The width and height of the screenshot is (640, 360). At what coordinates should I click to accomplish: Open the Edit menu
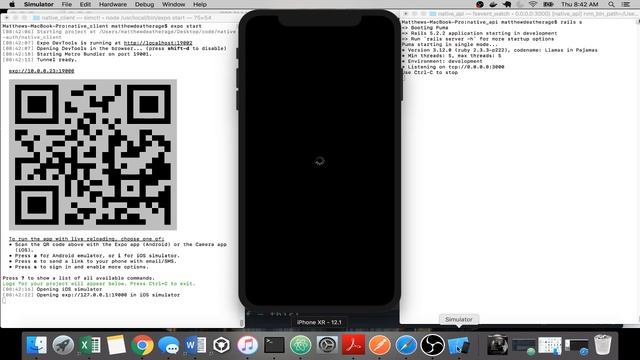[85, 4]
